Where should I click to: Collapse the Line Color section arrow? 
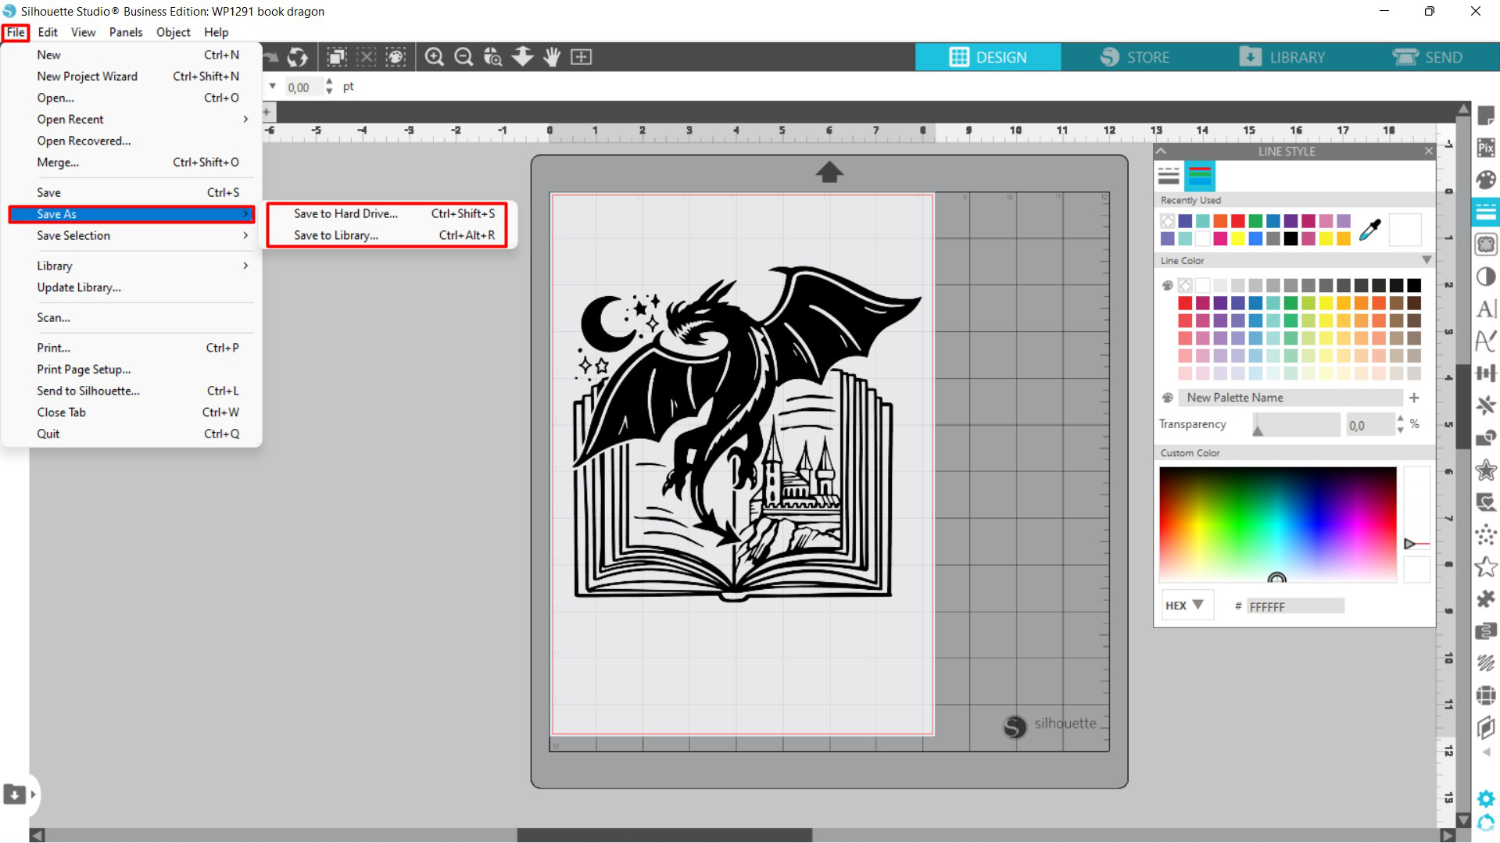coord(1426,260)
